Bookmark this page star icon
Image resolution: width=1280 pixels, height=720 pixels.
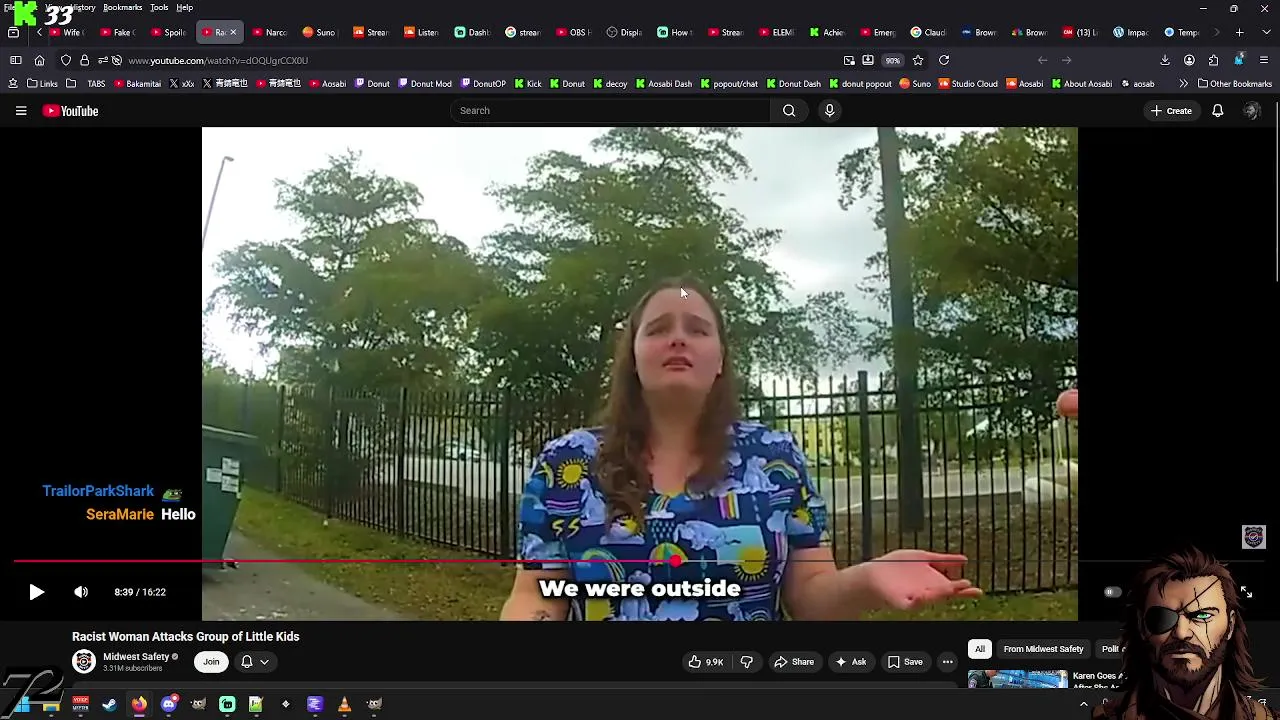[x=918, y=60]
